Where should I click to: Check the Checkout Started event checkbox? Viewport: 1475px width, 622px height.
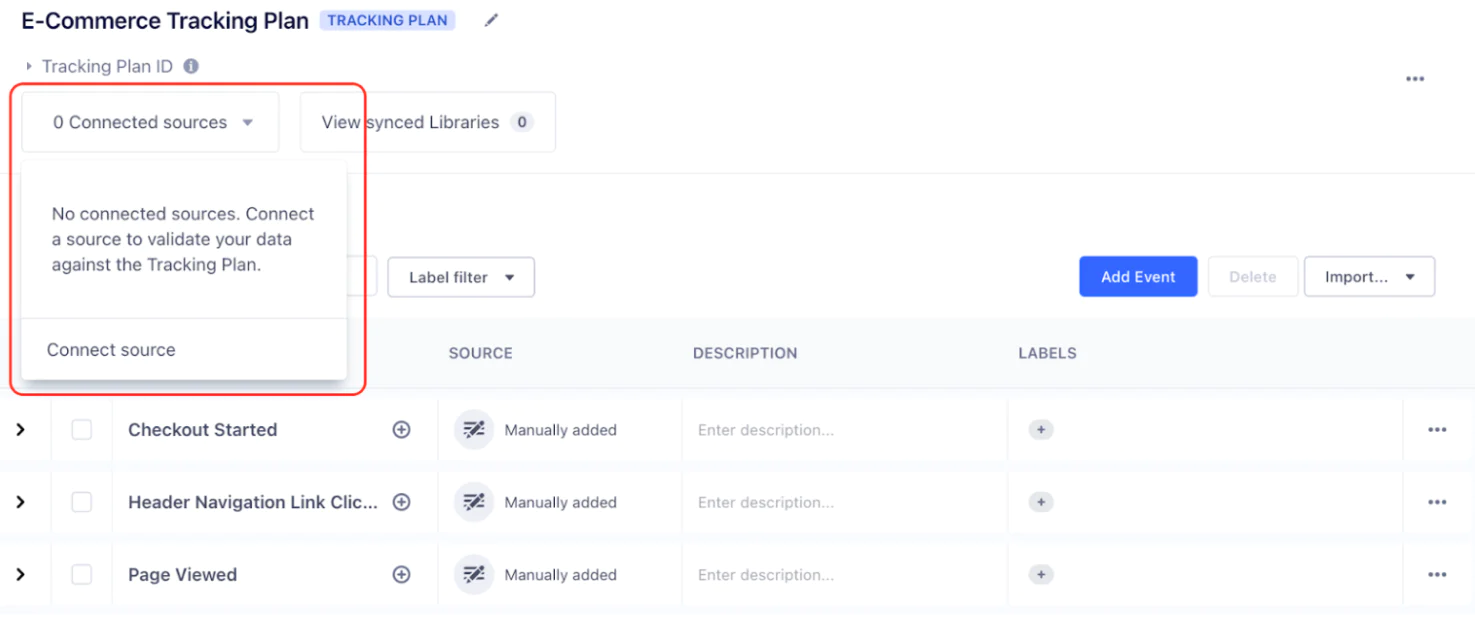[x=82, y=430]
